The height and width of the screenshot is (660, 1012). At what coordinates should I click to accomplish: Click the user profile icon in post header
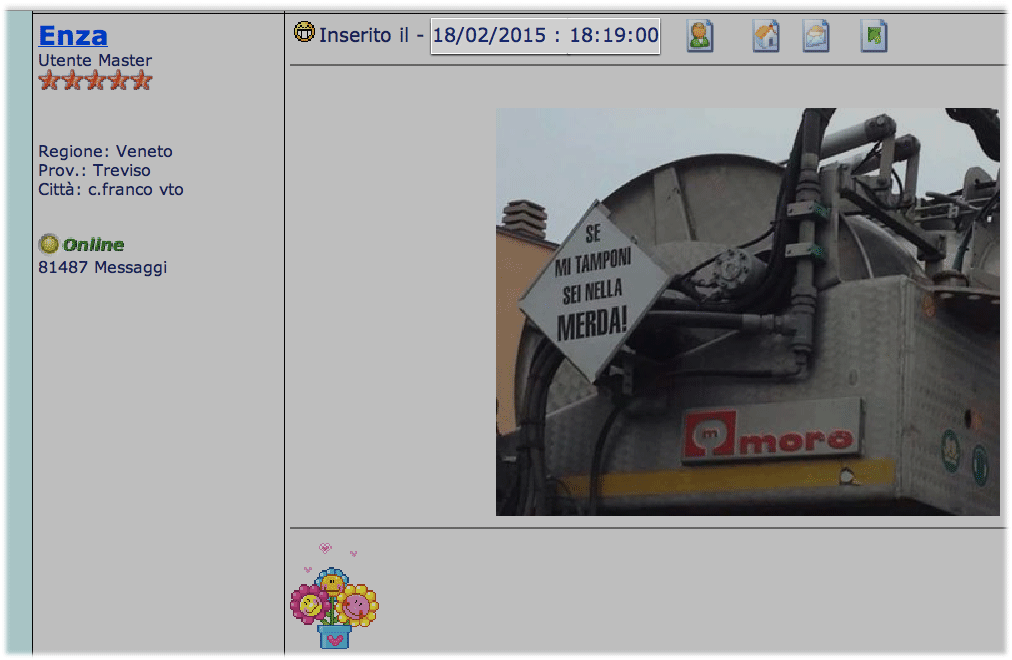pos(700,35)
